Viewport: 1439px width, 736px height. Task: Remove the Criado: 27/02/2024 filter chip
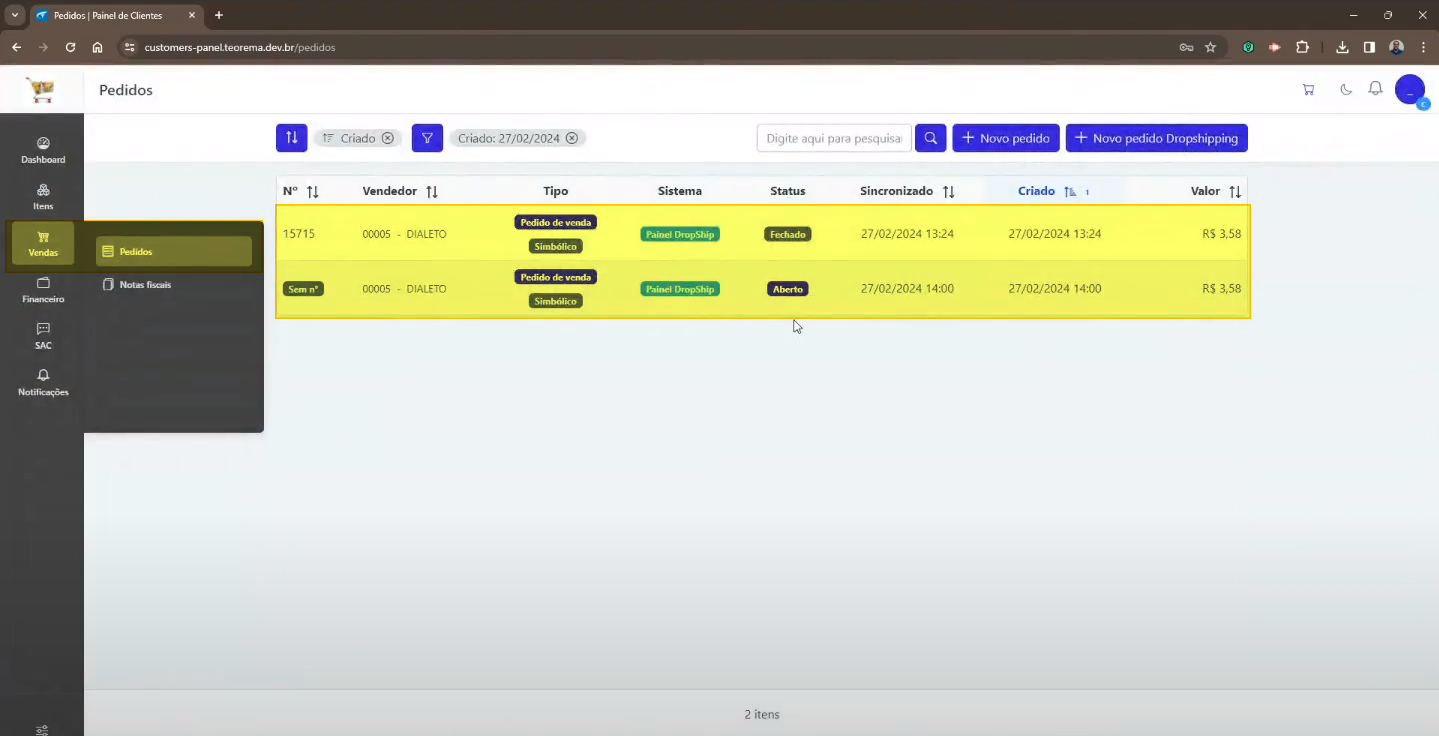point(572,138)
